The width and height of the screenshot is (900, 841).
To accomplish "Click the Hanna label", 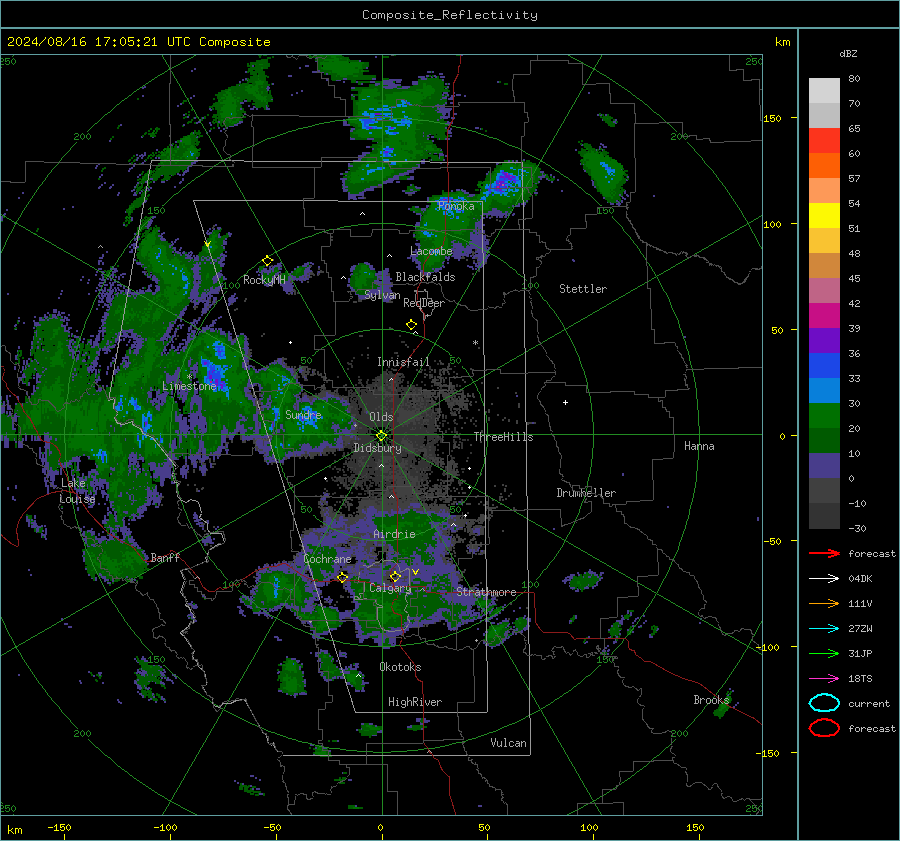I will [699, 446].
